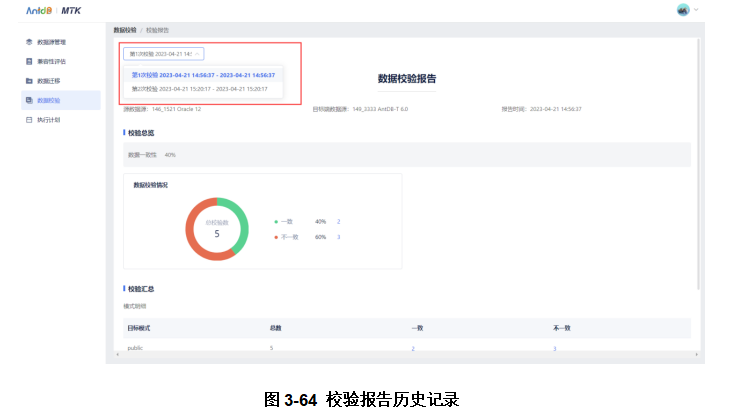Click the 数据校验报告 title
This screenshot has width=736, height=414.
click(x=407, y=79)
